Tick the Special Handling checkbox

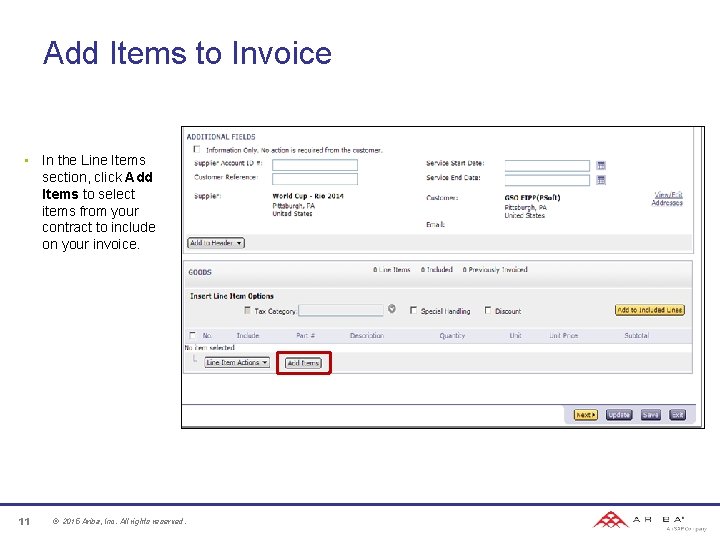tap(413, 310)
